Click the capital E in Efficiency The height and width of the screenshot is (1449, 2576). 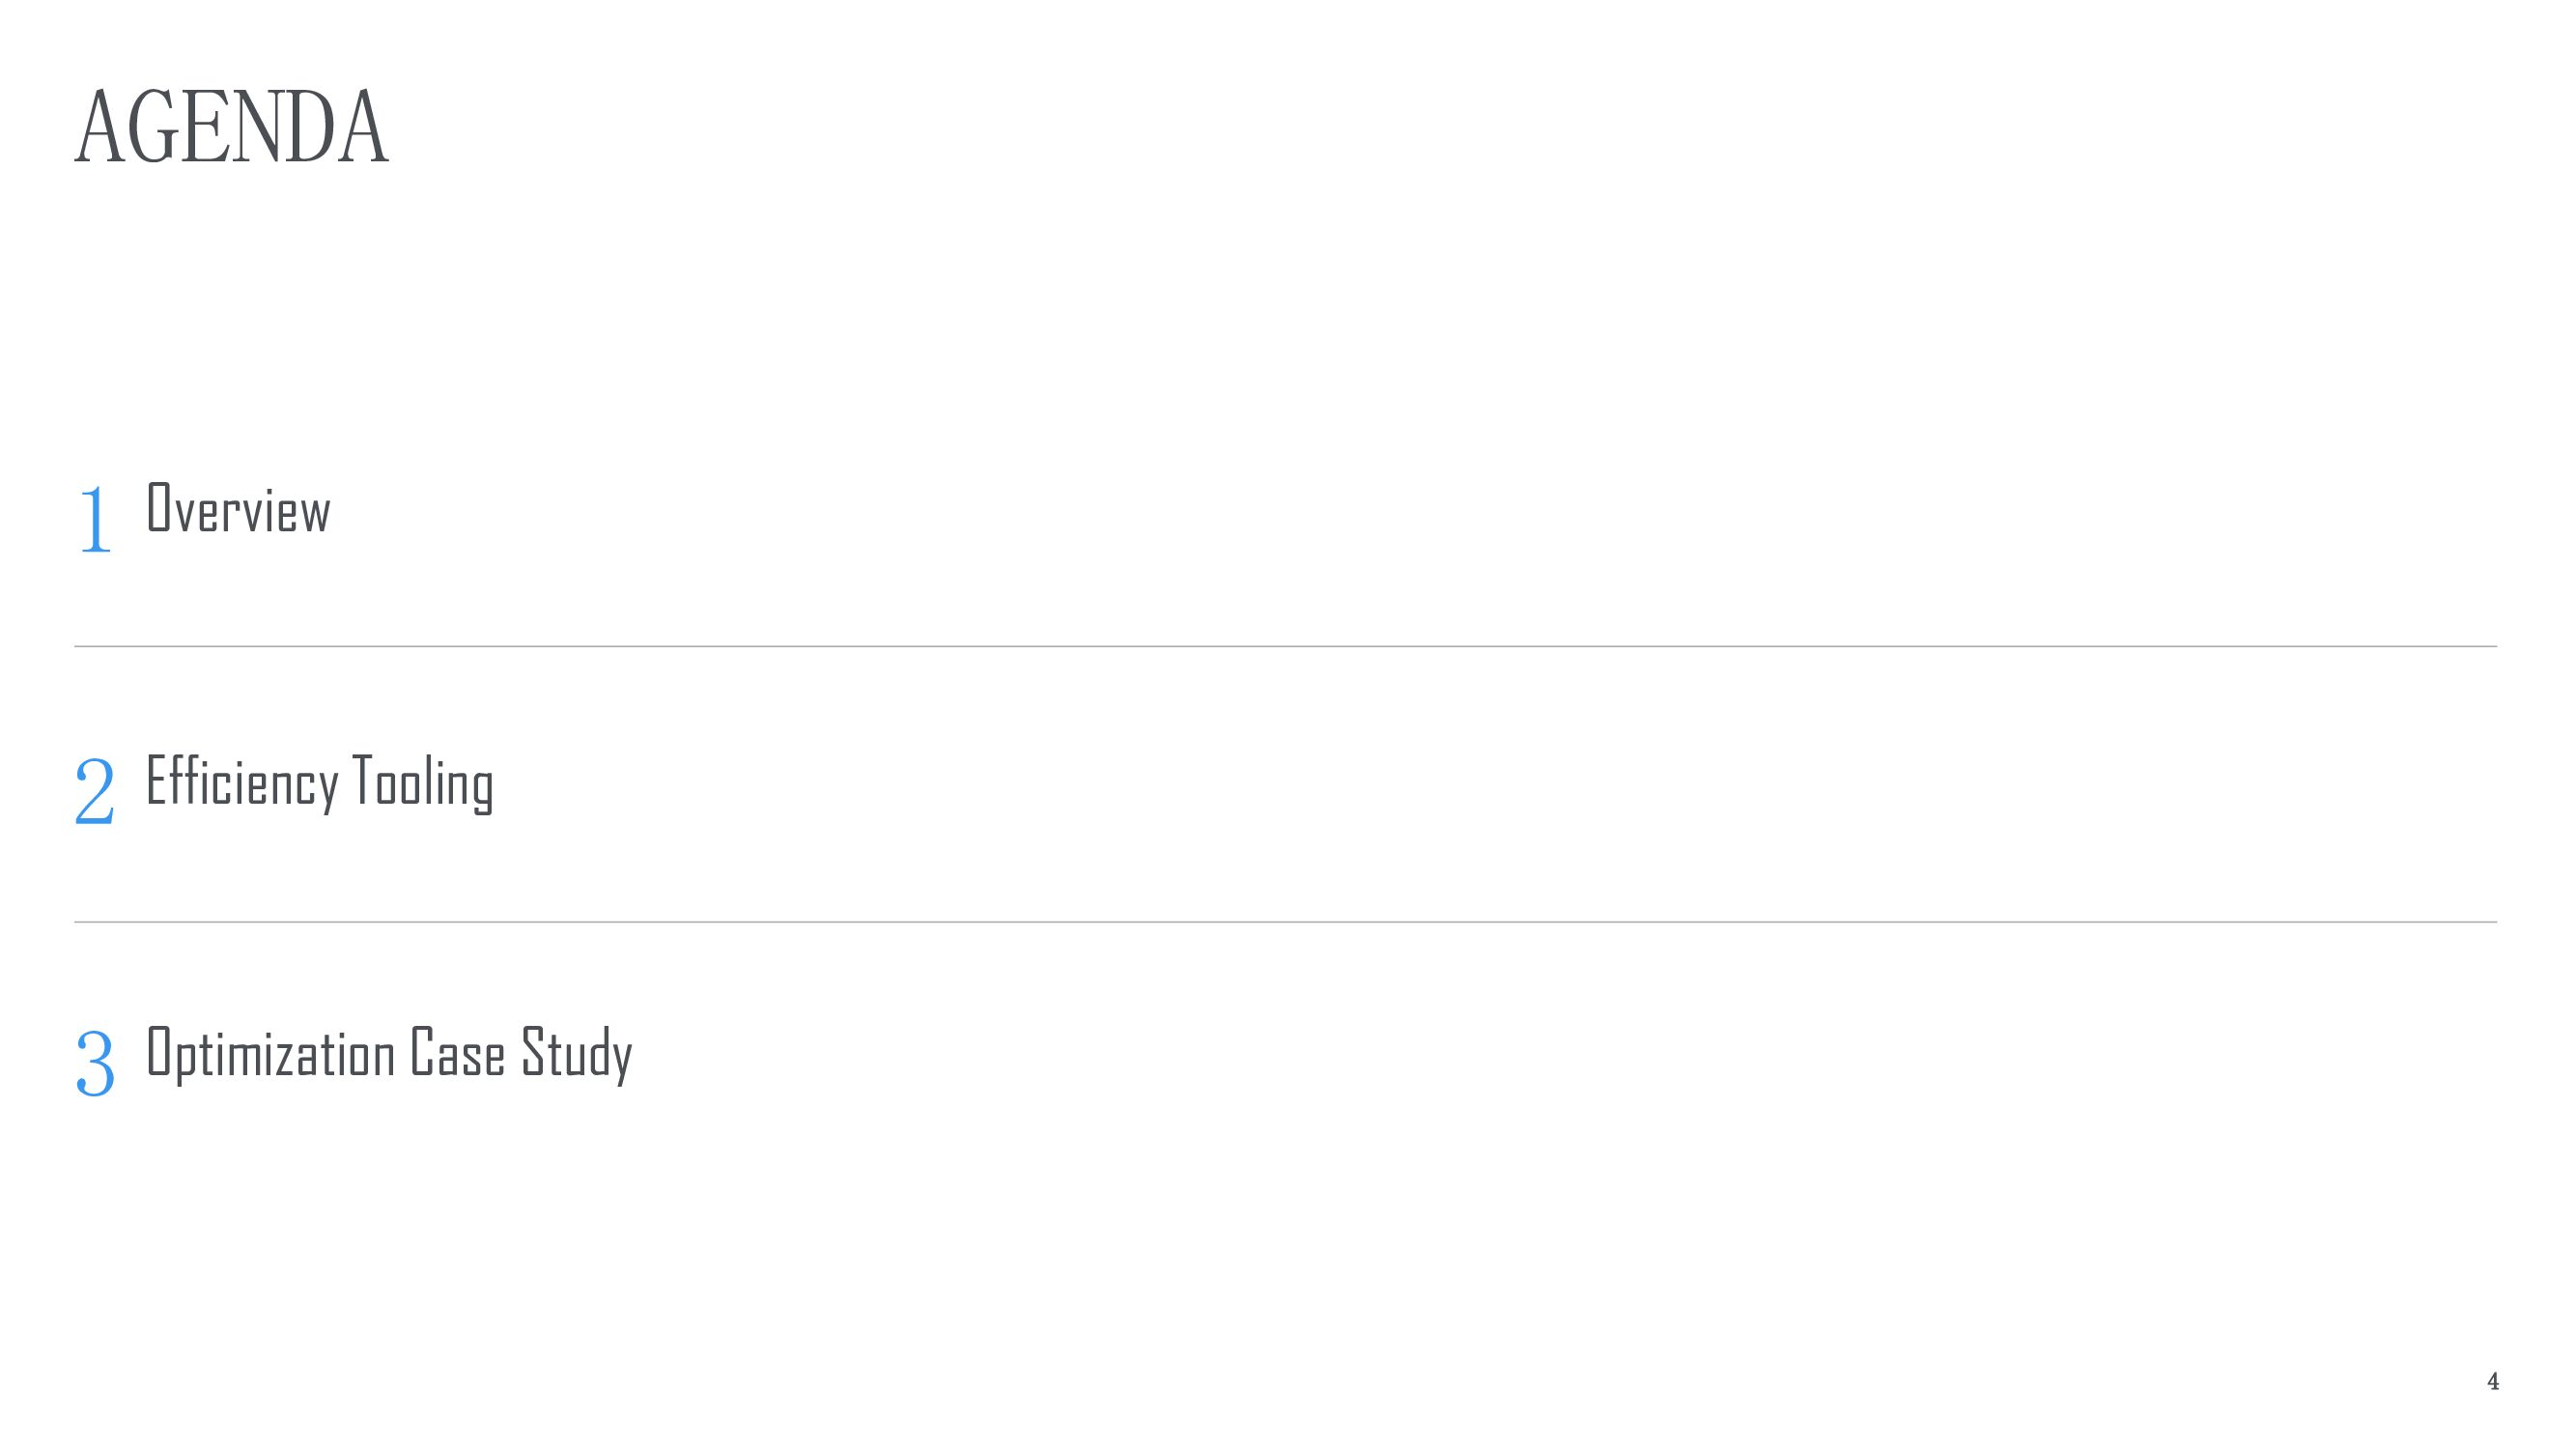[x=156, y=779]
